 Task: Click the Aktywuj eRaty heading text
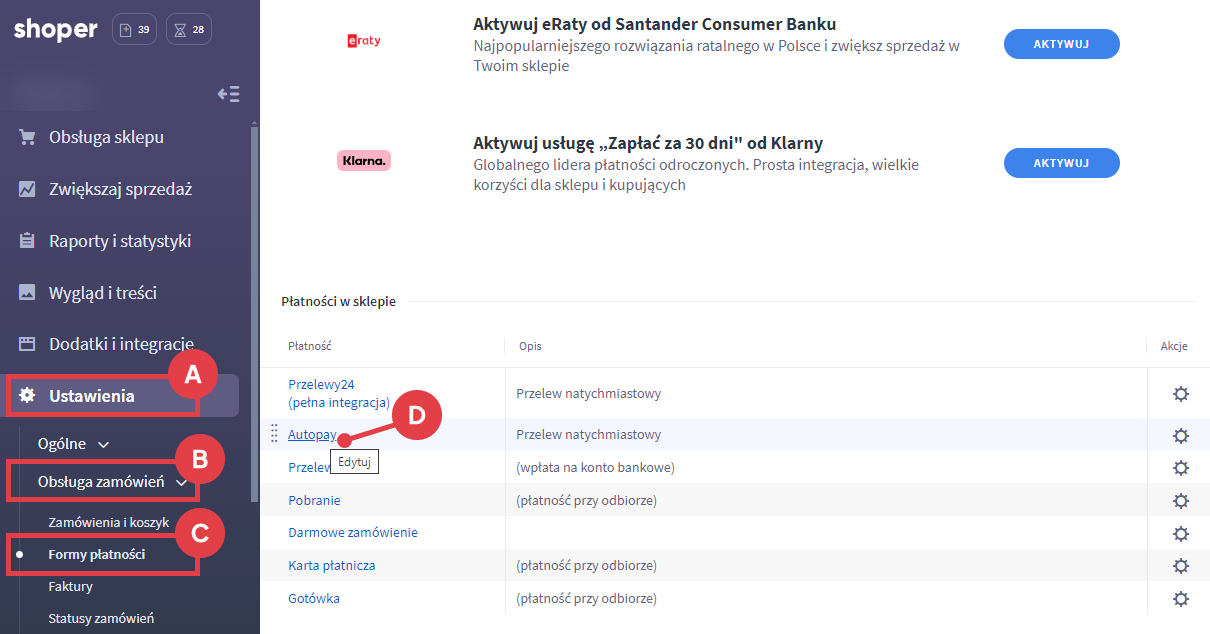pyautogui.click(x=655, y=24)
